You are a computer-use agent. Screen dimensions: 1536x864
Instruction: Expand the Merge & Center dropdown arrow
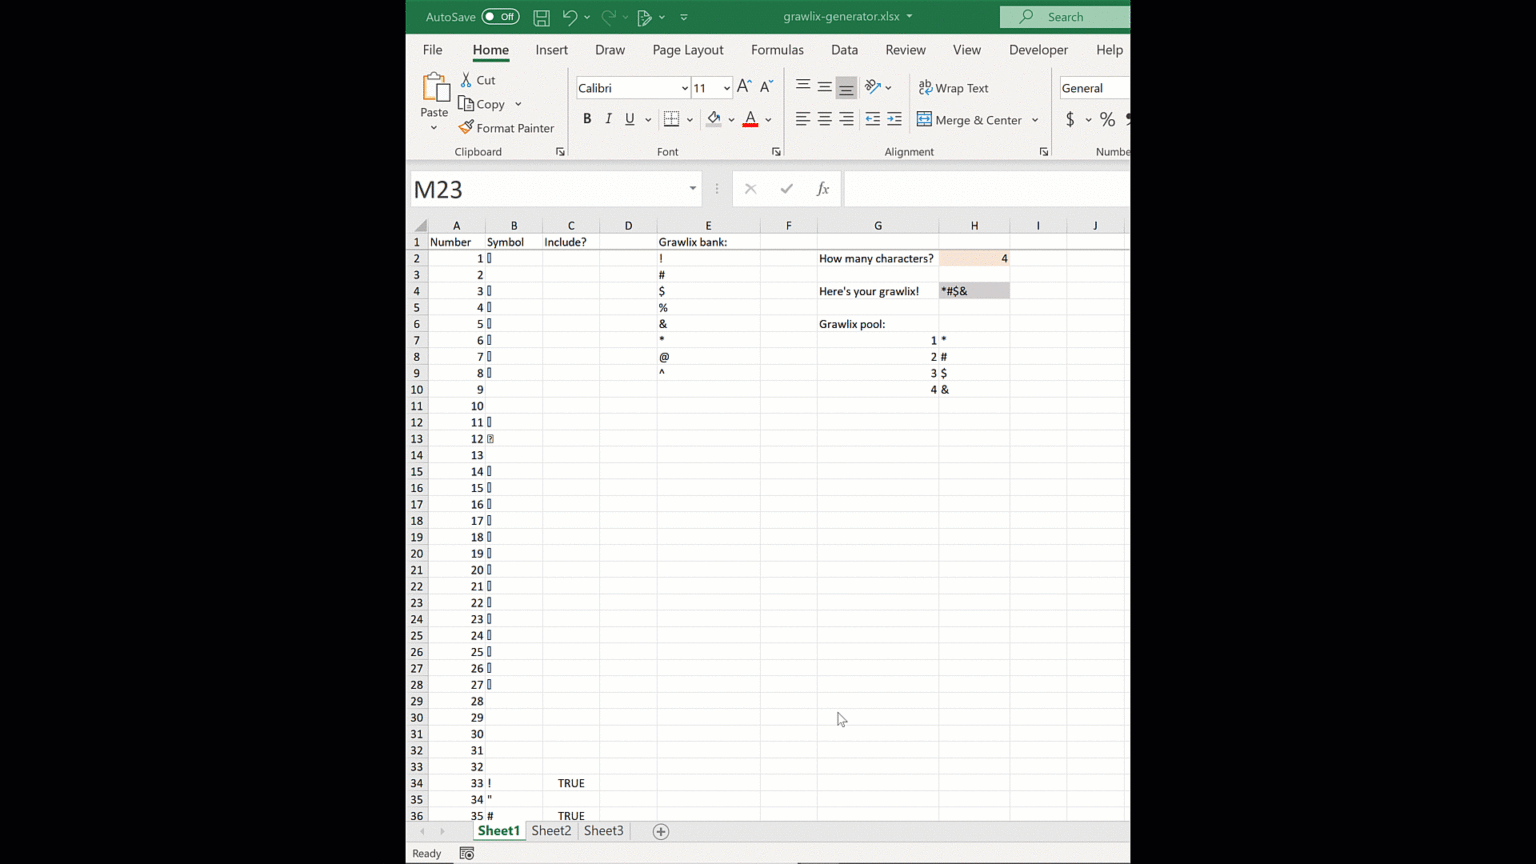coord(1035,120)
